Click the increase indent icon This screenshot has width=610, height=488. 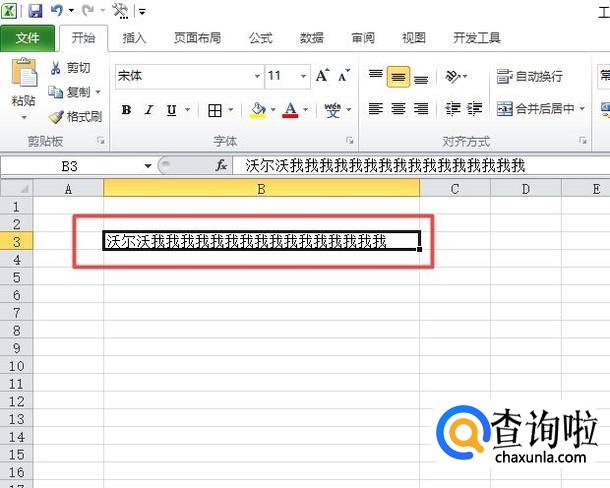pyautogui.click(x=475, y=109)
